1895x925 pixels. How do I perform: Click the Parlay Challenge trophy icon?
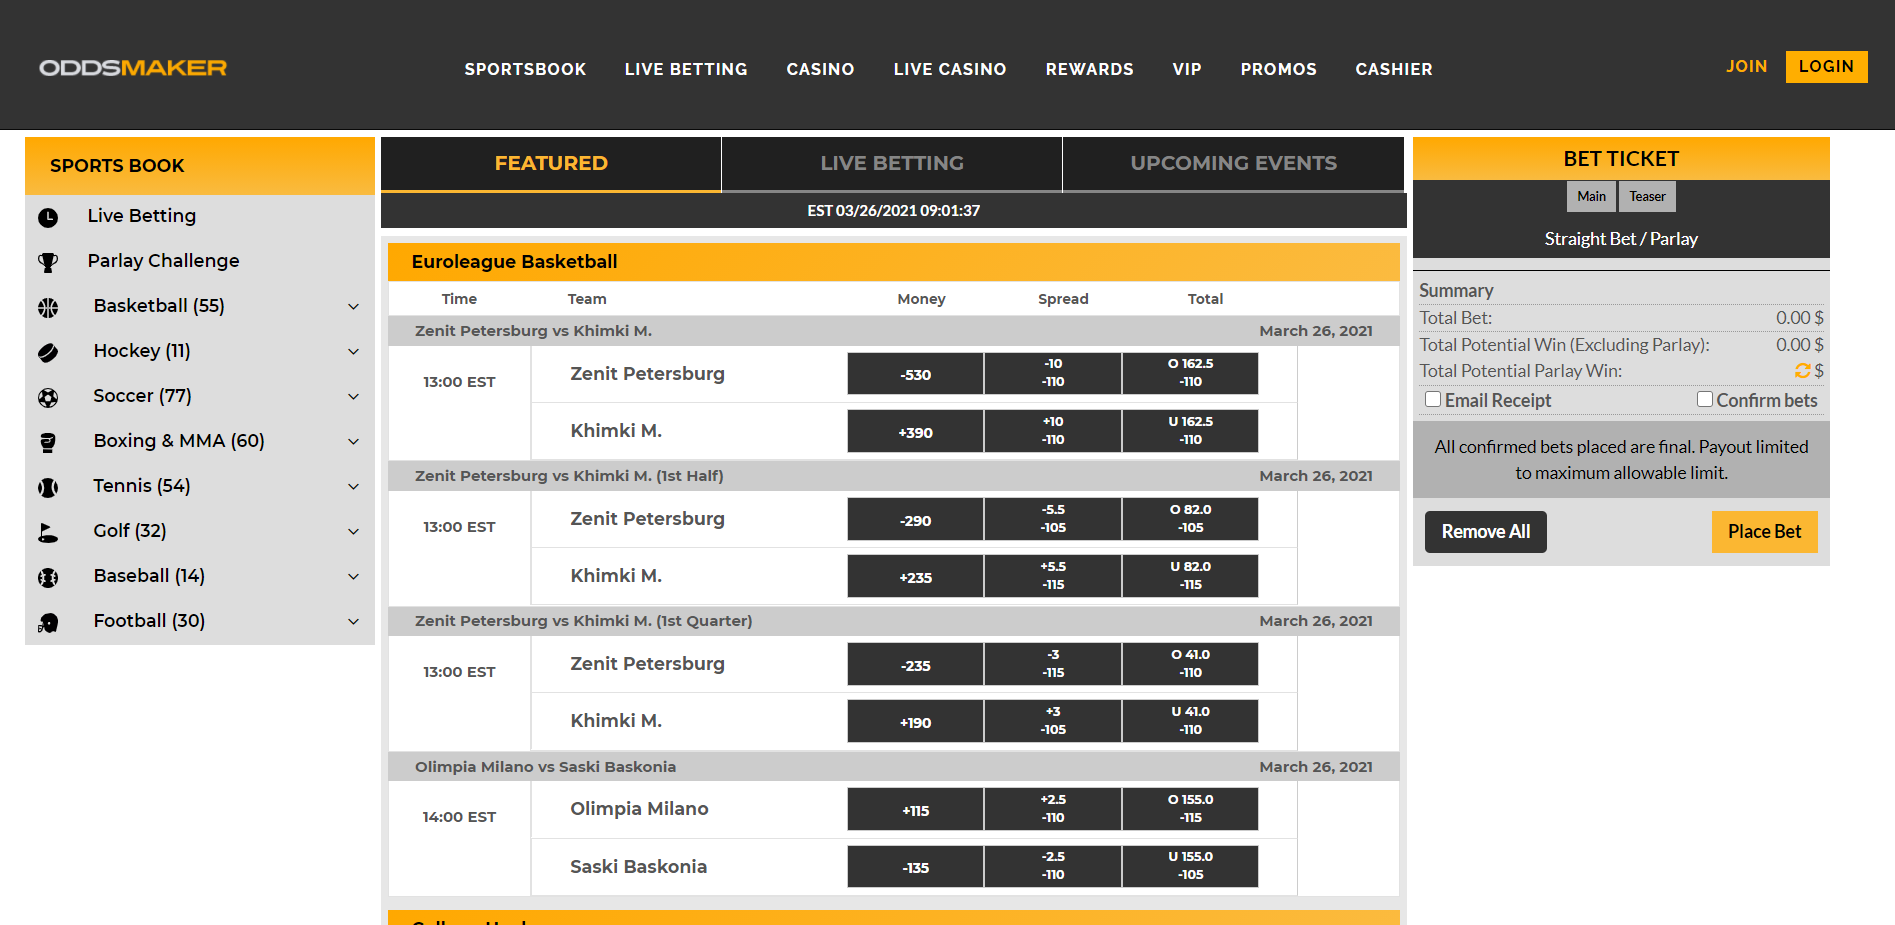[48, 262]
